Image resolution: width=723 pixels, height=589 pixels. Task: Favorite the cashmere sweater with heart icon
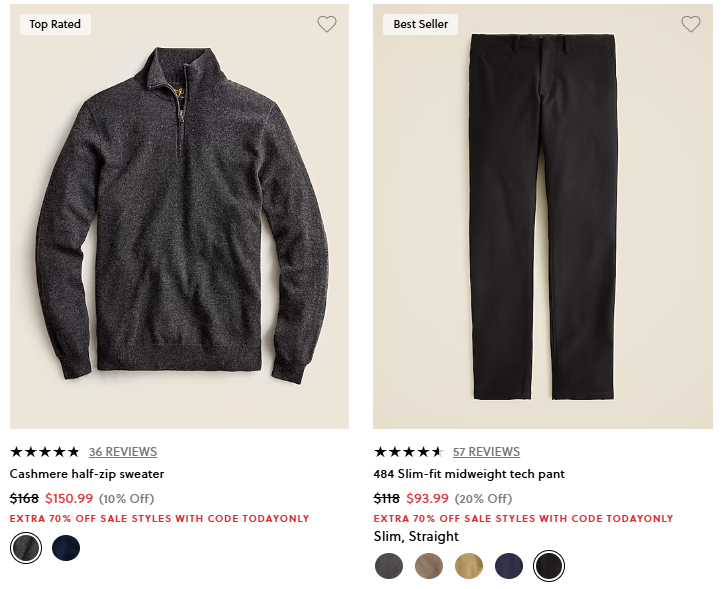click(x=327, y=24)
